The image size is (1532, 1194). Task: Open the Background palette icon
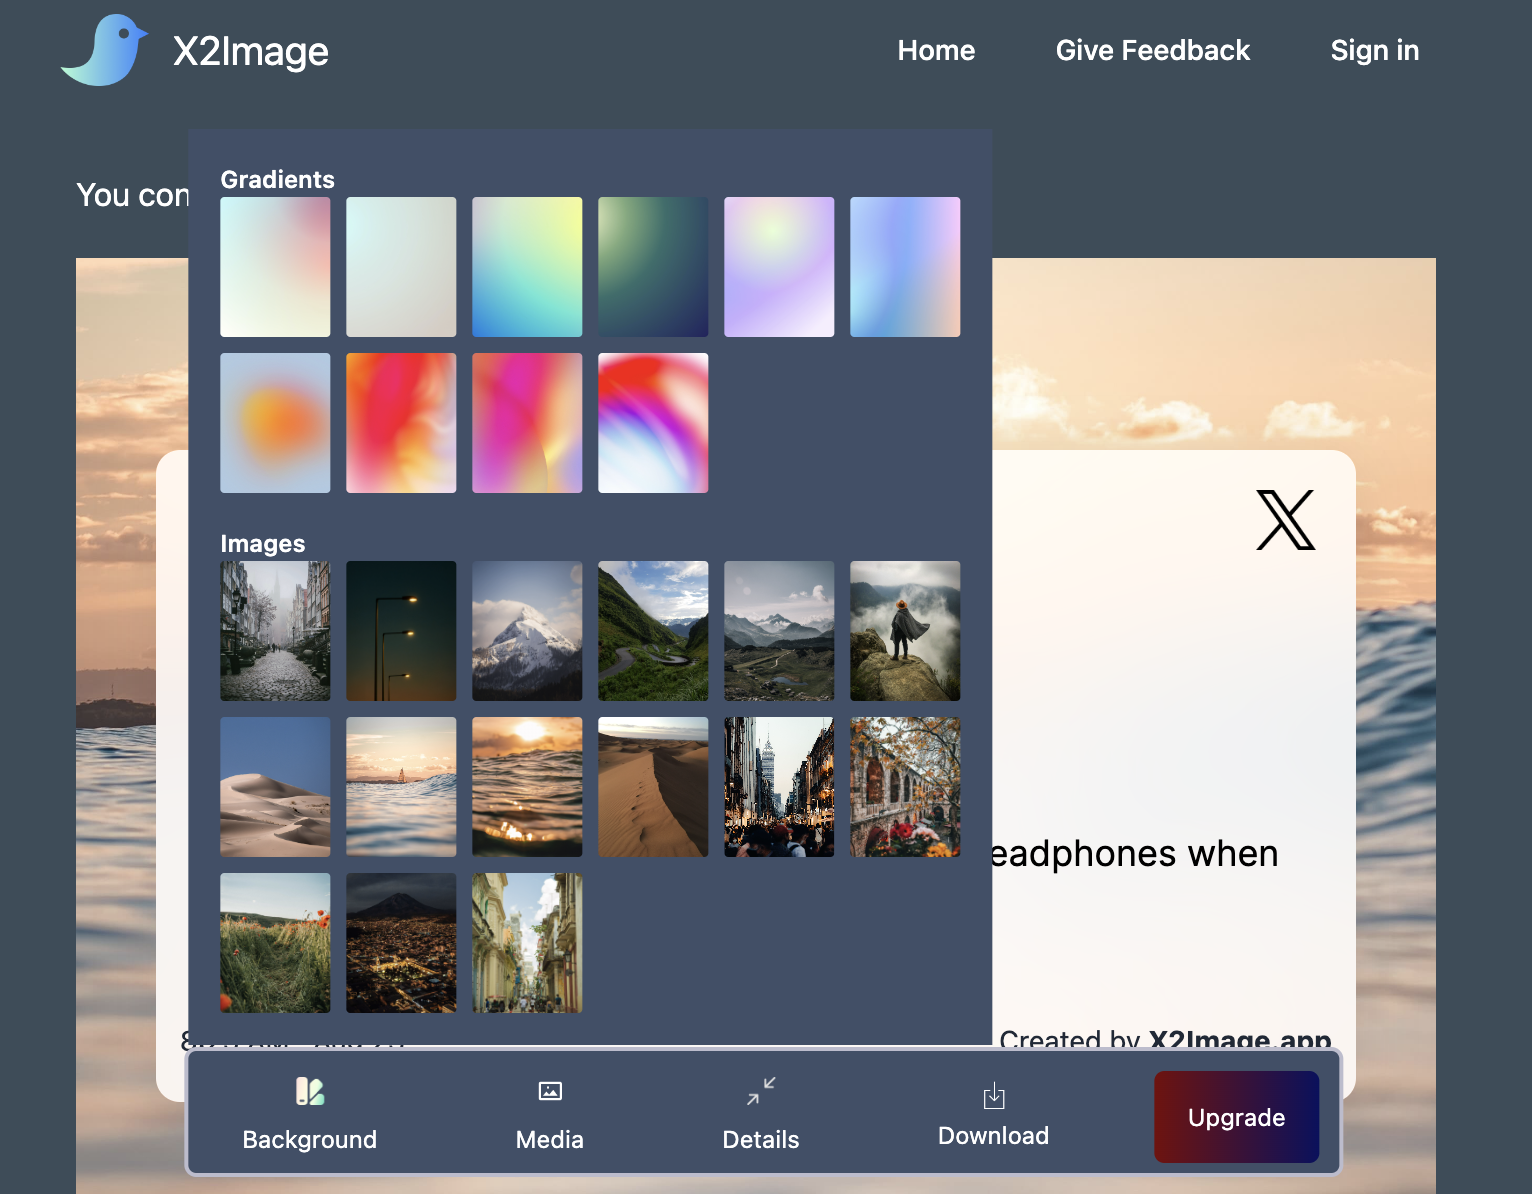tap(310, 1091)
